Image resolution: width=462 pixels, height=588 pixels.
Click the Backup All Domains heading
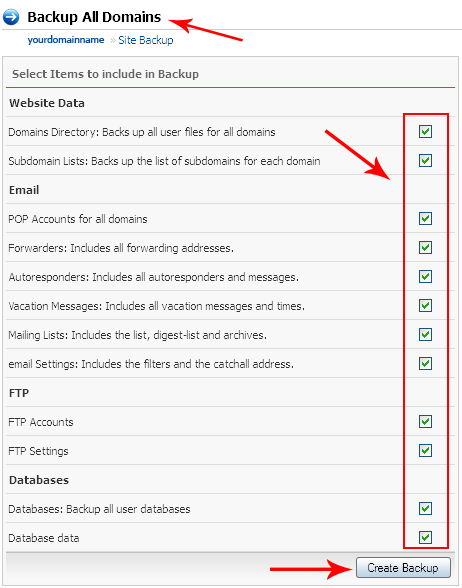coord(94,17)
